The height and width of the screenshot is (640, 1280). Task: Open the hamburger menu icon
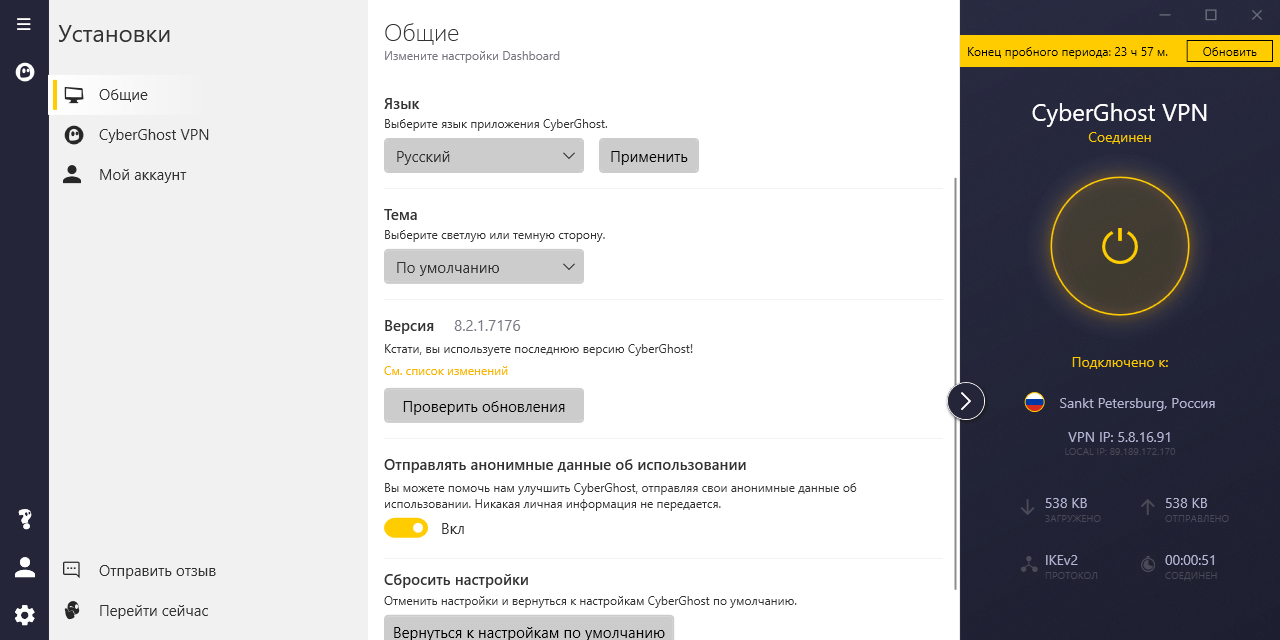24,24
